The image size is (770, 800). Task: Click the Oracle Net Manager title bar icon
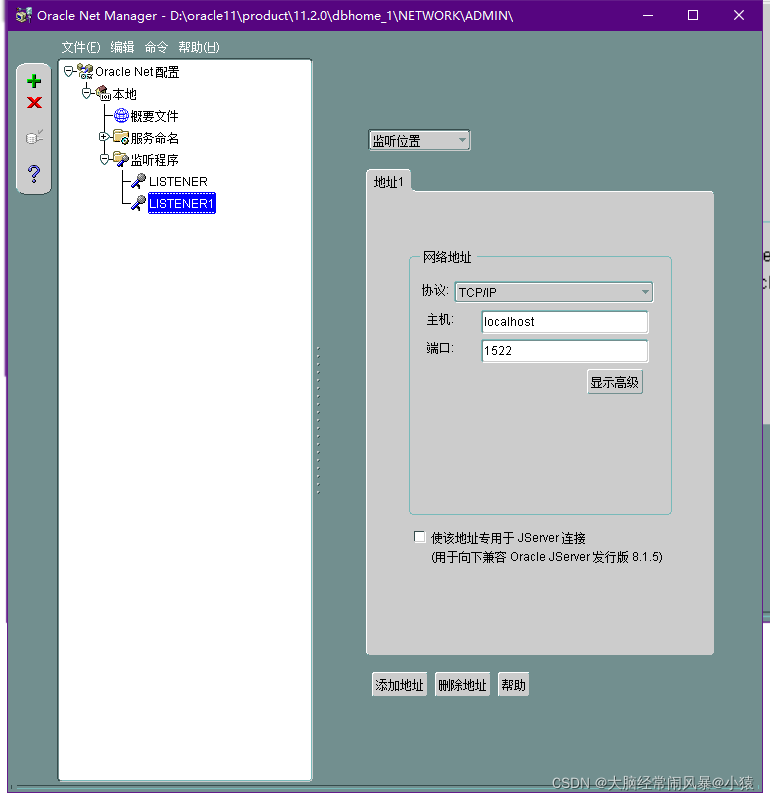point(24,15)
